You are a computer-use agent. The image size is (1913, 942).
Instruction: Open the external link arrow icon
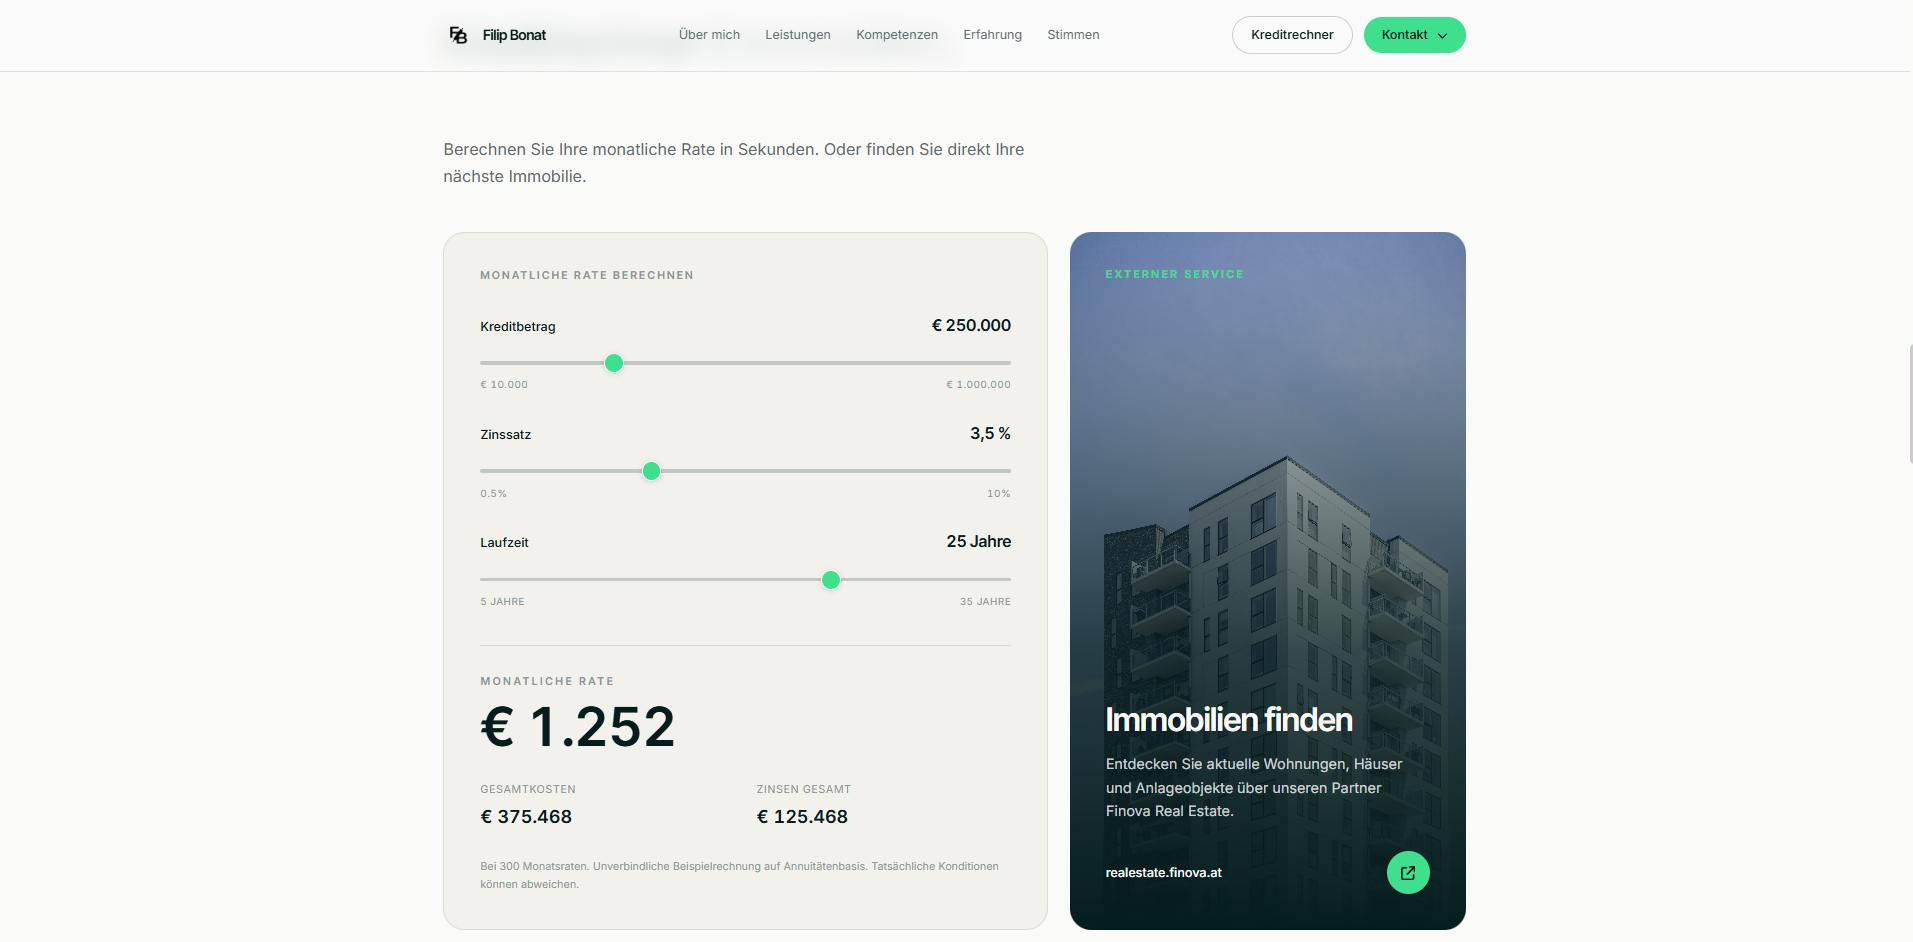[x=1408, y=873]
